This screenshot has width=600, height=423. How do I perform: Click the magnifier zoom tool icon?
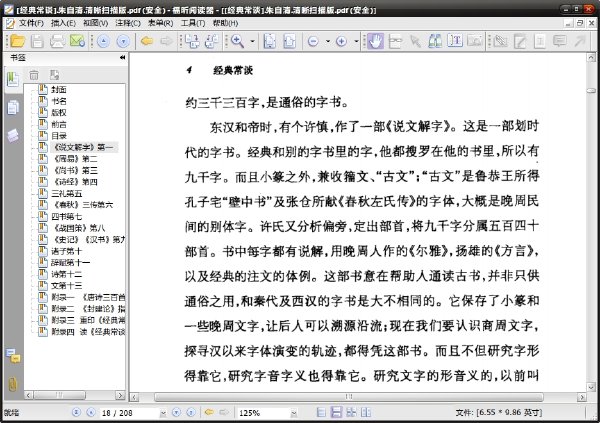(x=237, y=41)
